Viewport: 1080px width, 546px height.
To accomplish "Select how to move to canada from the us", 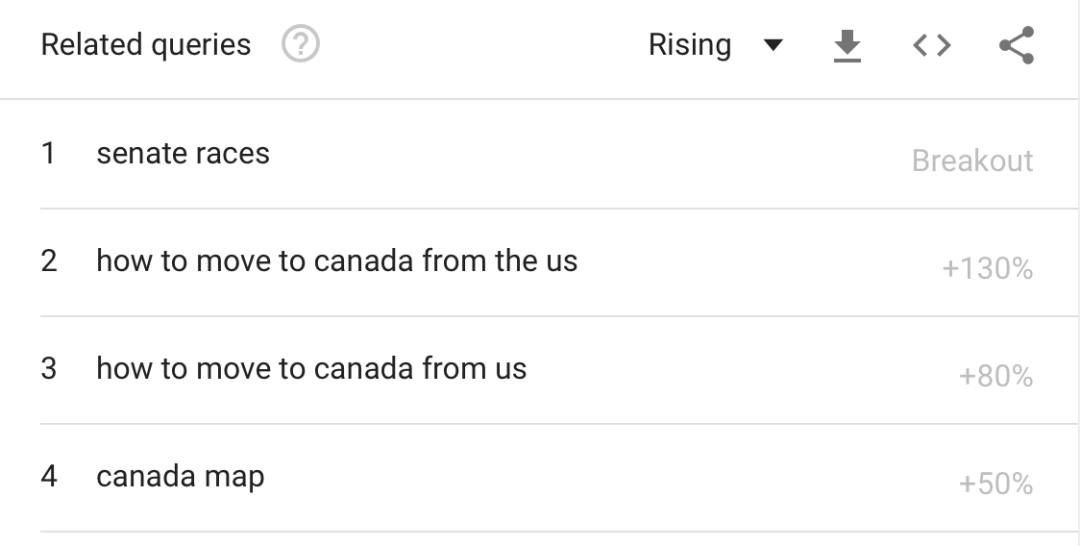I will tap(337, 261).
